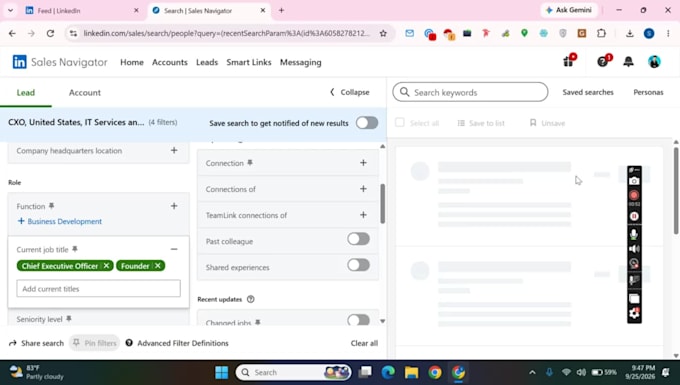Open the LinkedIn Sales Navigator logo
Viewport: 680px width, 385px height.
[60, 62]
